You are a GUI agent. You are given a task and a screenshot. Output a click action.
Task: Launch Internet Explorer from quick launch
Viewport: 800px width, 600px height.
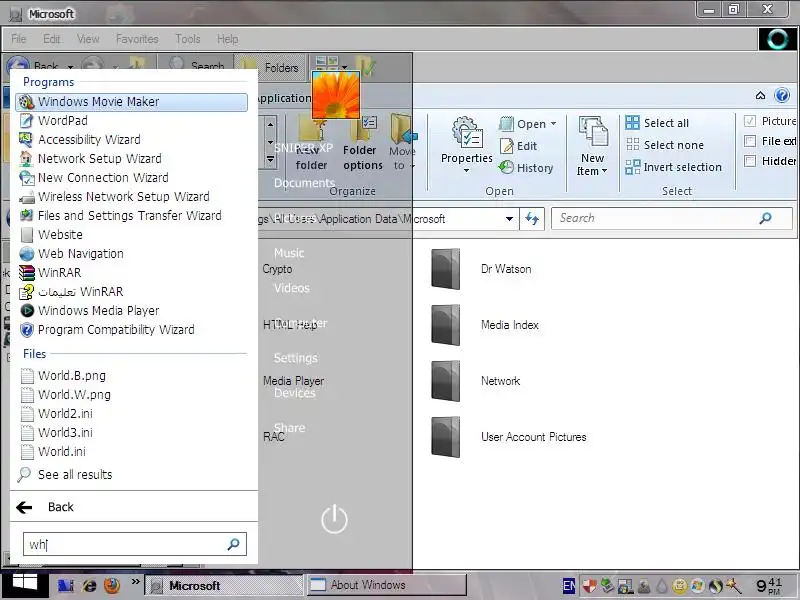[x=89, y=585]
